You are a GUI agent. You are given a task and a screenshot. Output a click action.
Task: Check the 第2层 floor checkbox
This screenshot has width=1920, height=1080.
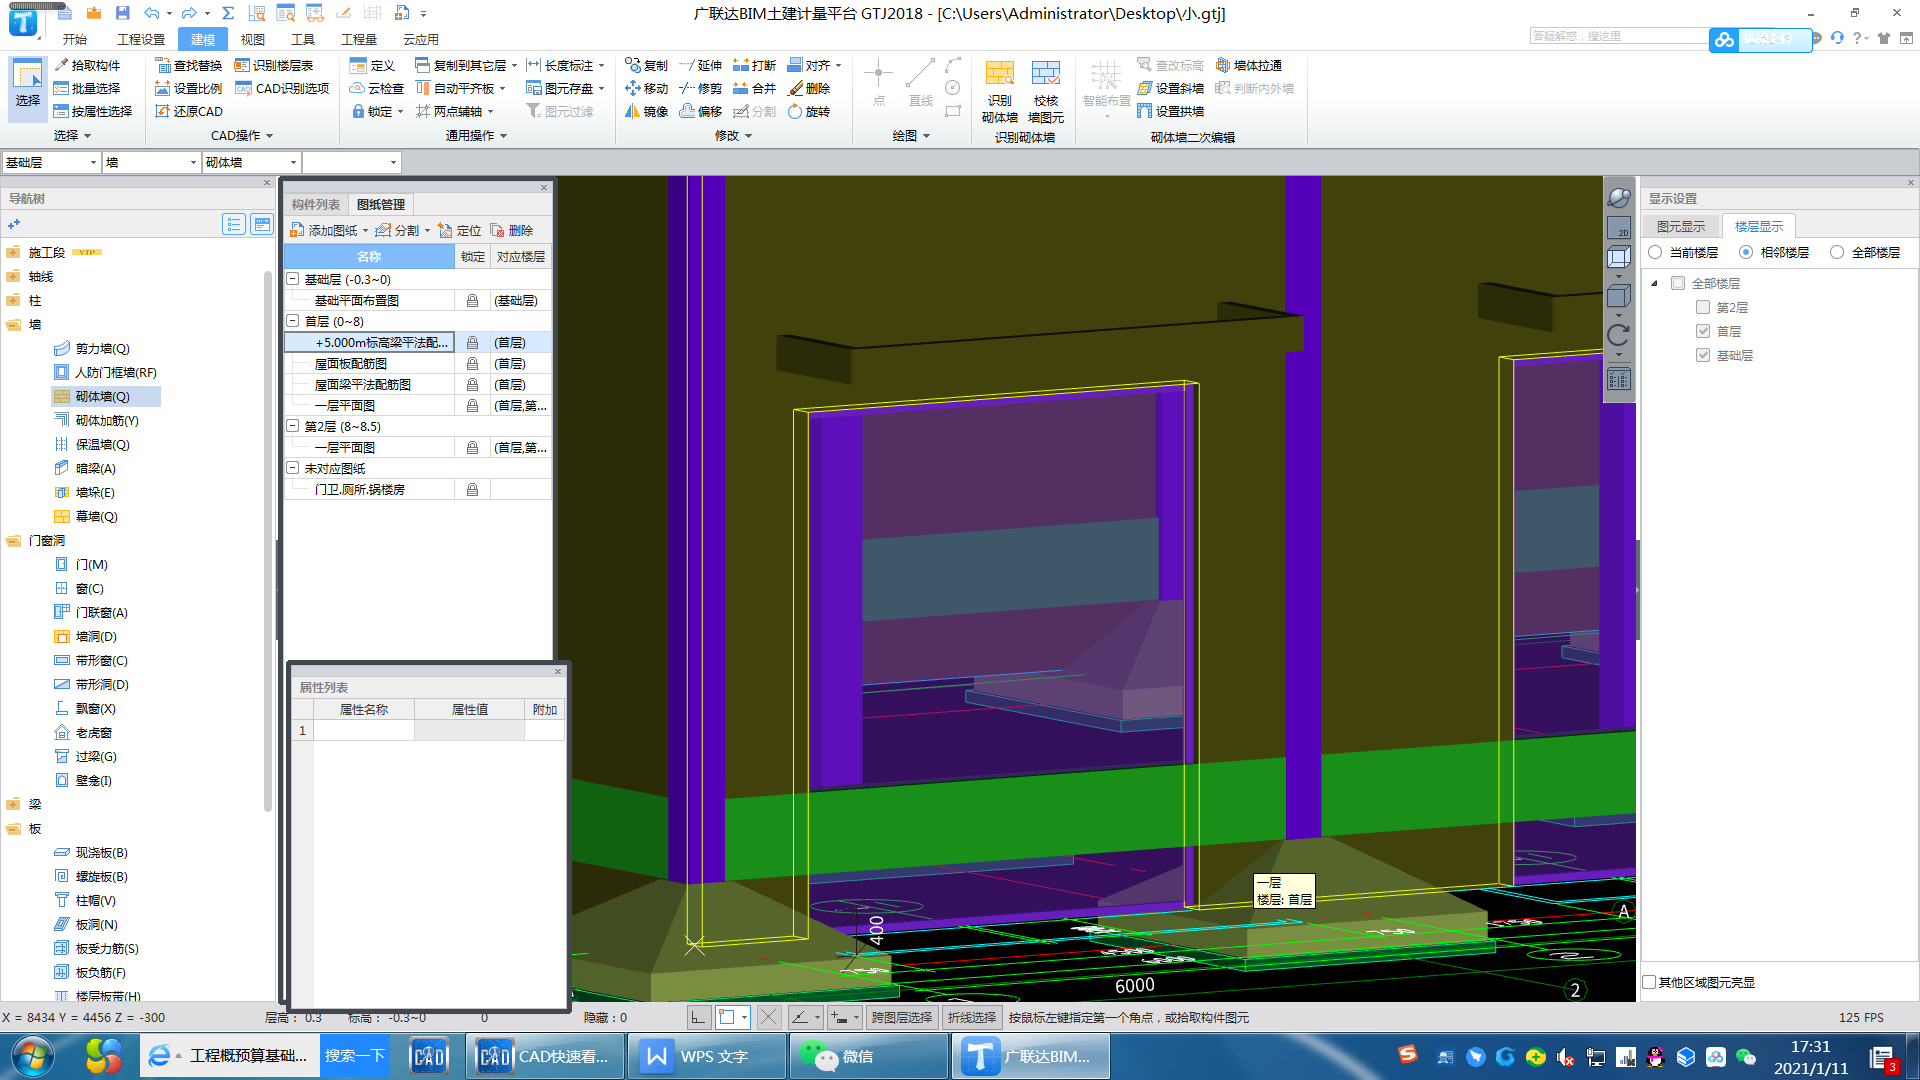1703,307
